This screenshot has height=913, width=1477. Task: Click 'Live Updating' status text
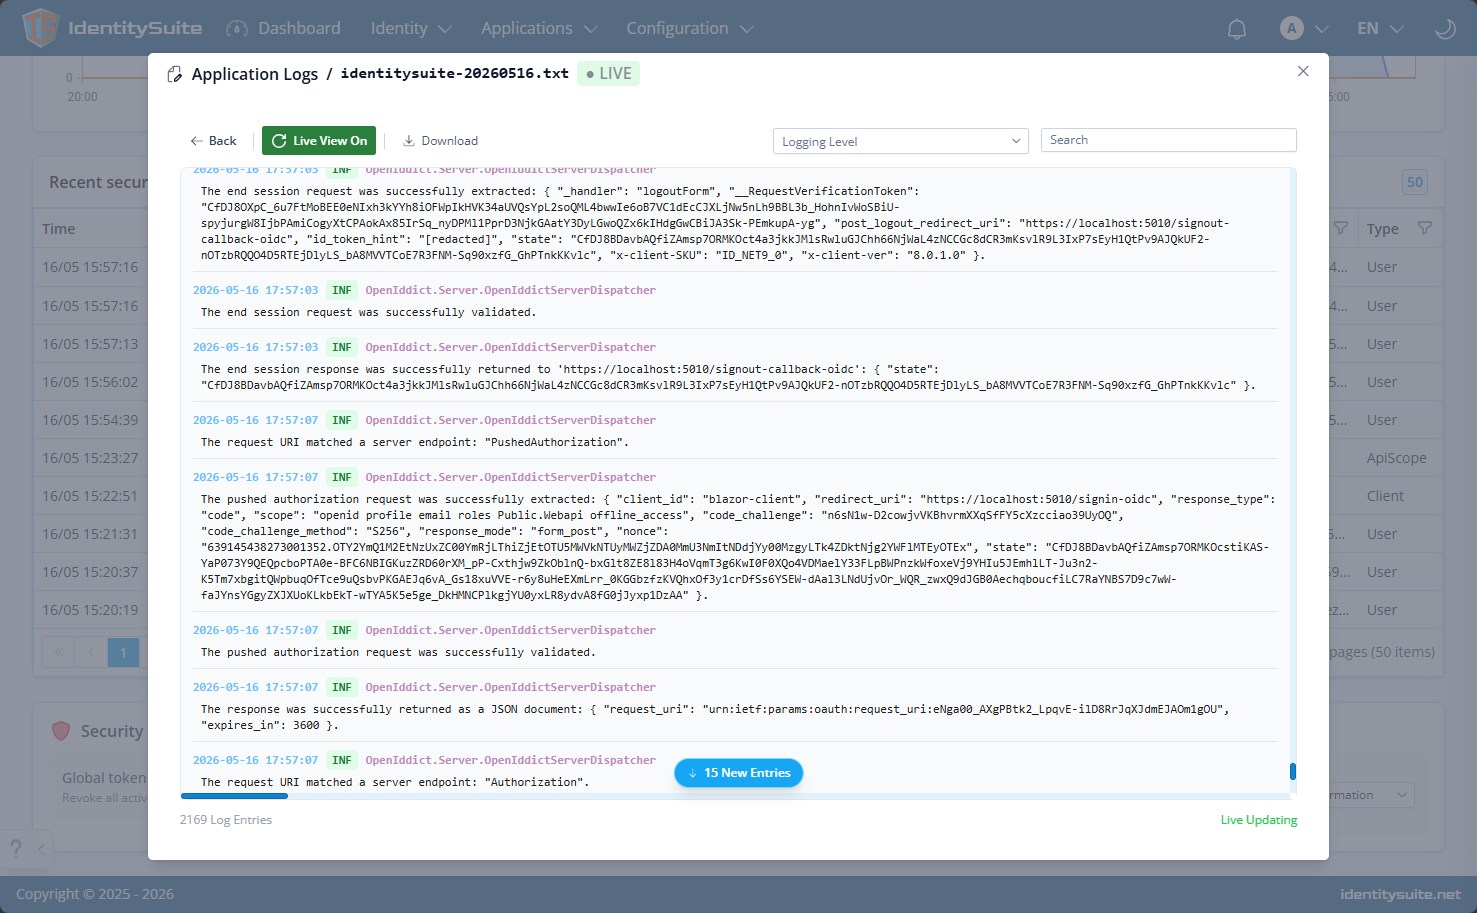(1258, 820)
